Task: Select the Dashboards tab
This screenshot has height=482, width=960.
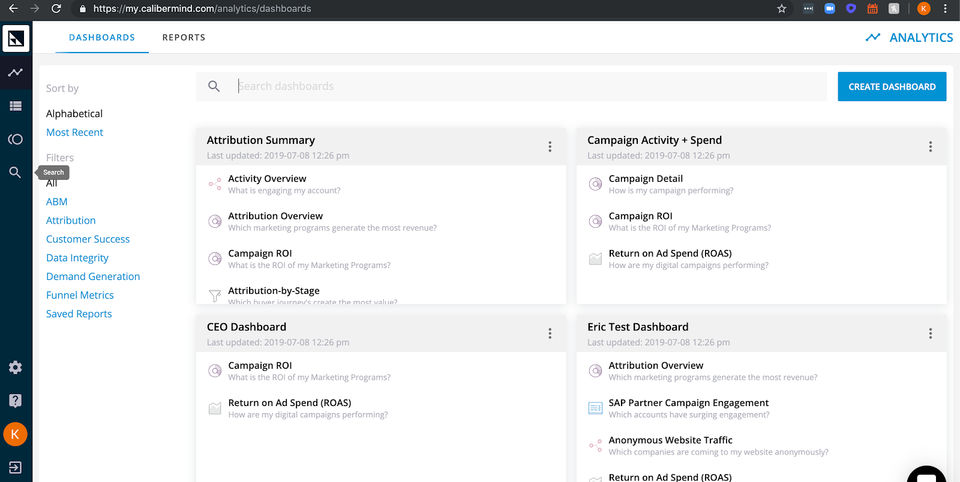Action: (x=102, y=38)
